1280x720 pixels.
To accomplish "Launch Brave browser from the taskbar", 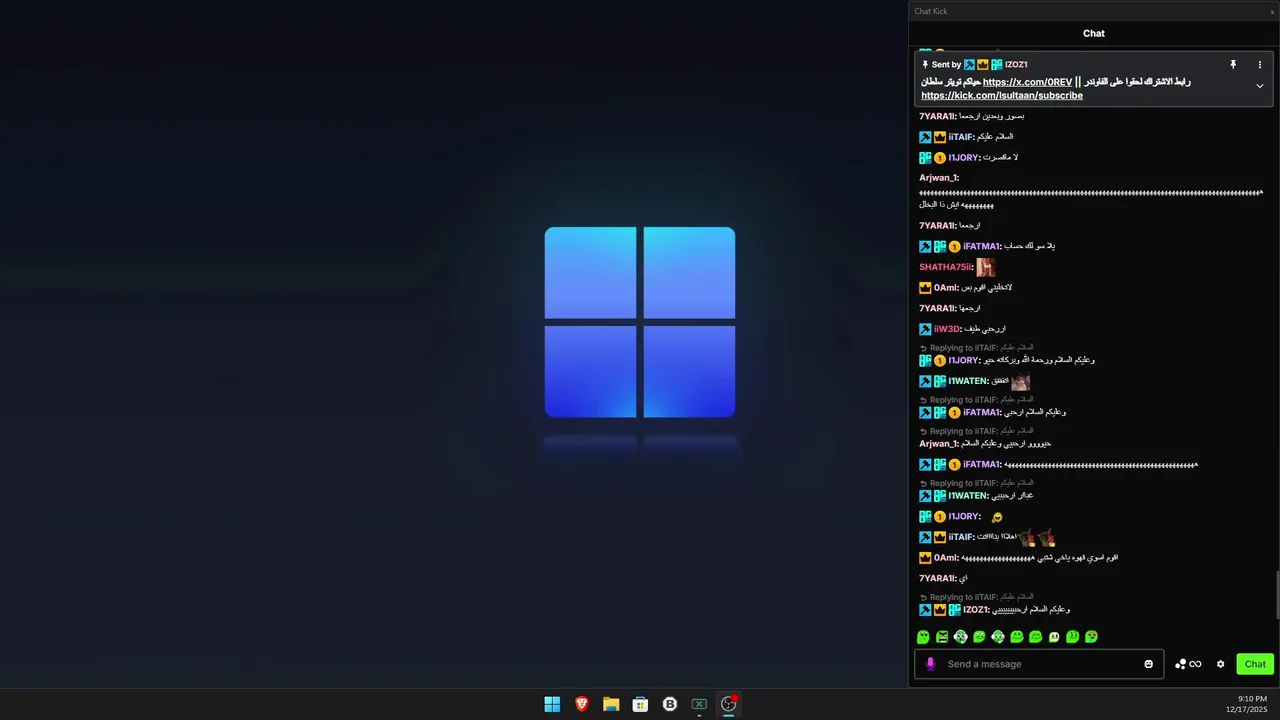I will point(582,704).
